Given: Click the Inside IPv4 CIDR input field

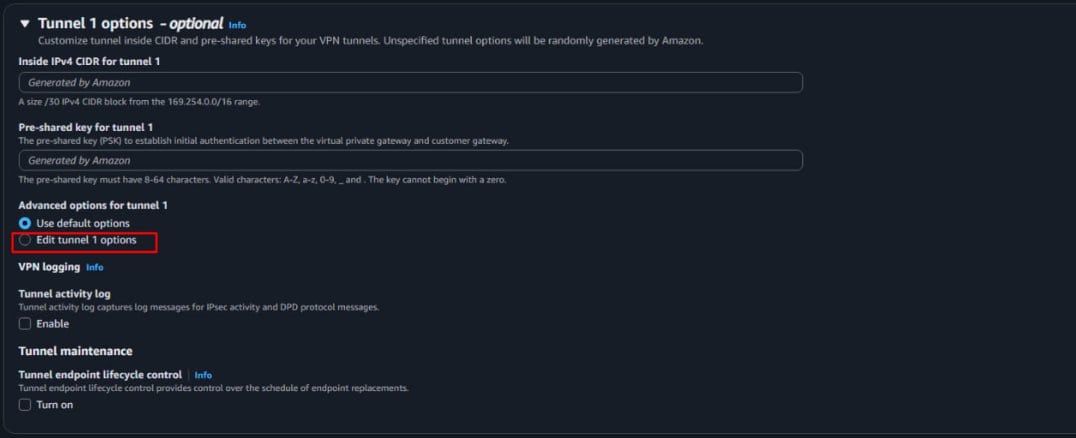Looking at the screenshot, I should tap(410, 82).
